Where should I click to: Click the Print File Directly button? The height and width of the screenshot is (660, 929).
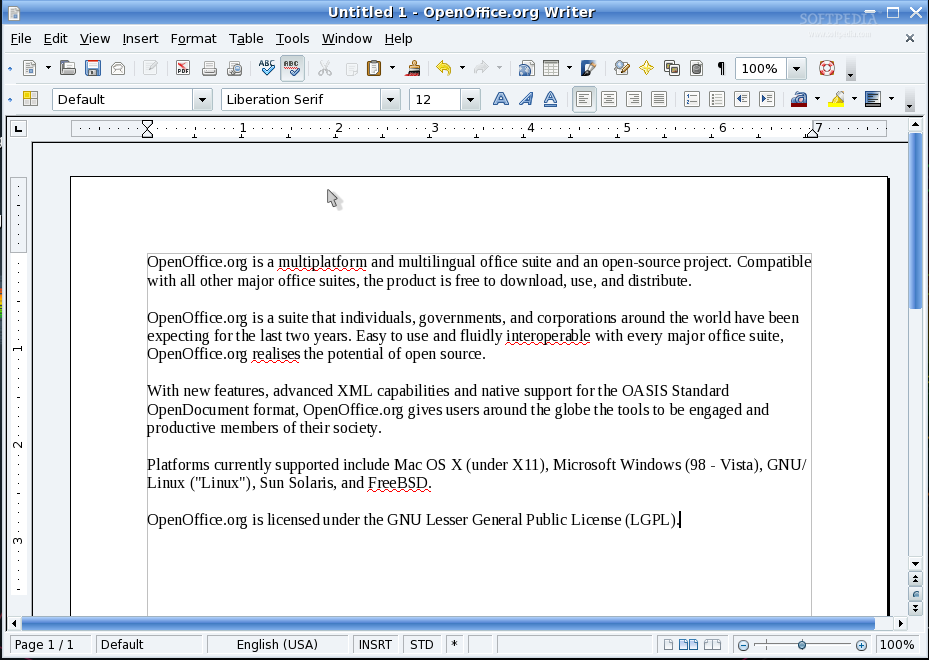tap(209, 68)
